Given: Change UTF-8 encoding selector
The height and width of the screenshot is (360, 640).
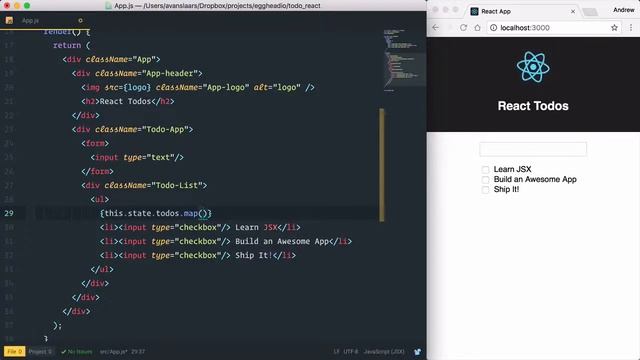Looking at the screenshot, I should point(350,351).
